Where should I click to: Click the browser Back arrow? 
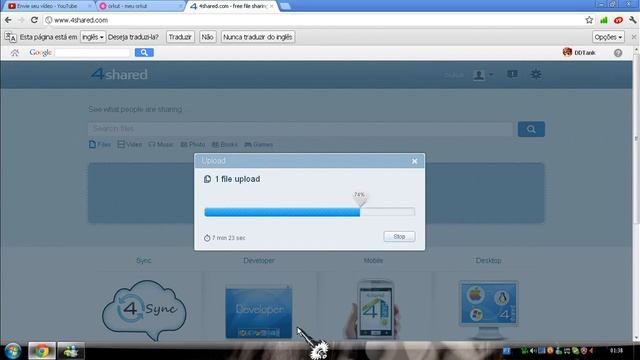click(8, 20)
